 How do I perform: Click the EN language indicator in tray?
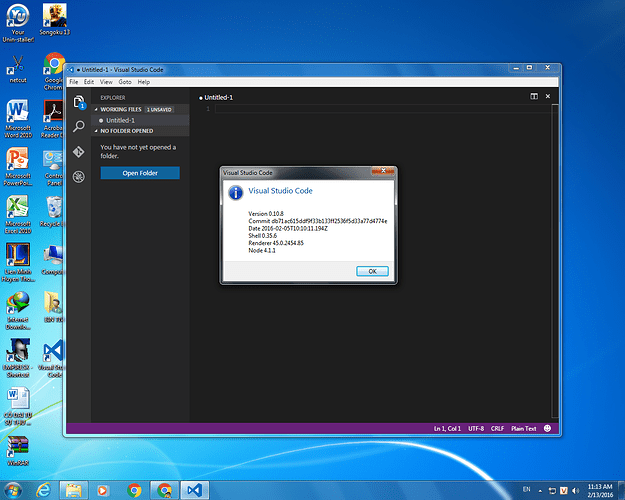[527, 489]
